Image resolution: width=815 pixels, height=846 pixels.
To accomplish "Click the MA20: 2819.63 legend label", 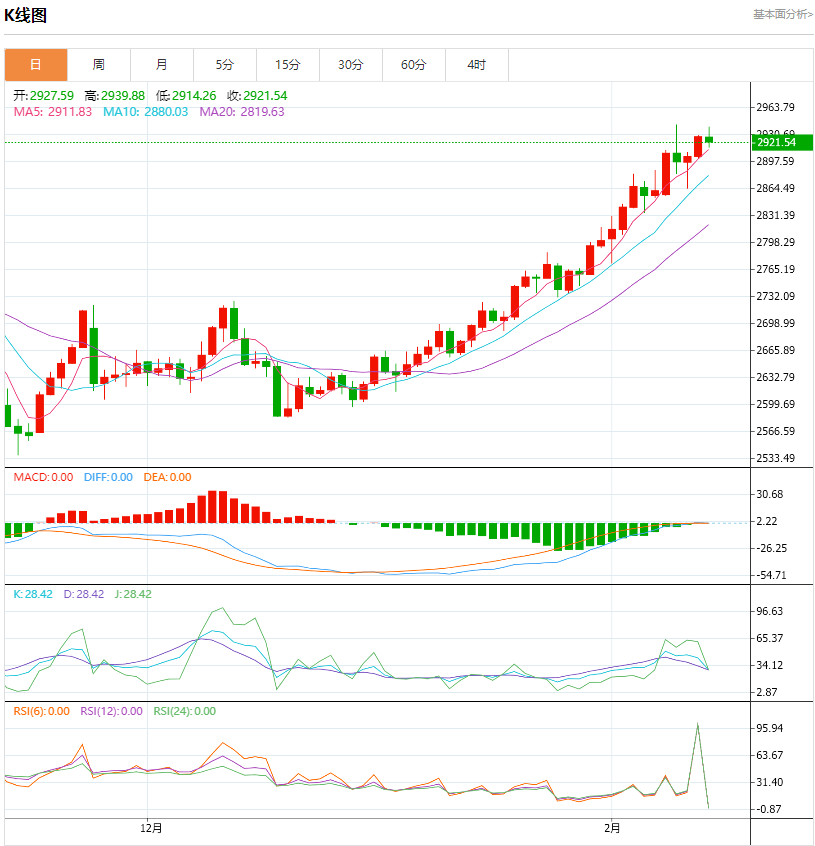I will 242,111.
